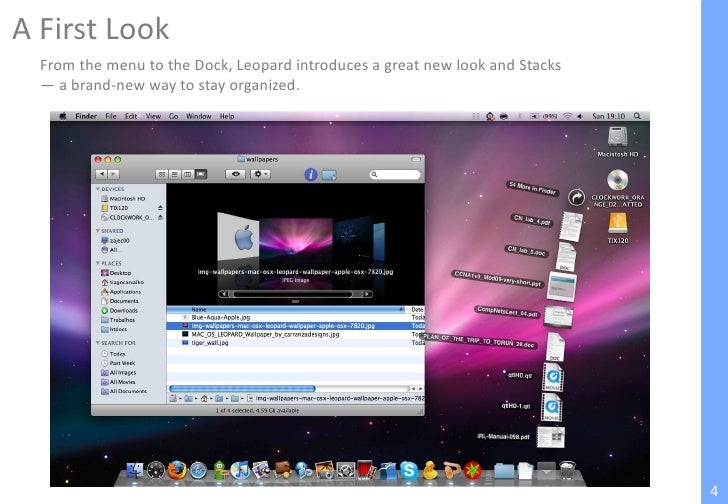728x504 pixels.
Task: Click file list horizontal scrollbar
Action: (242, 388)
